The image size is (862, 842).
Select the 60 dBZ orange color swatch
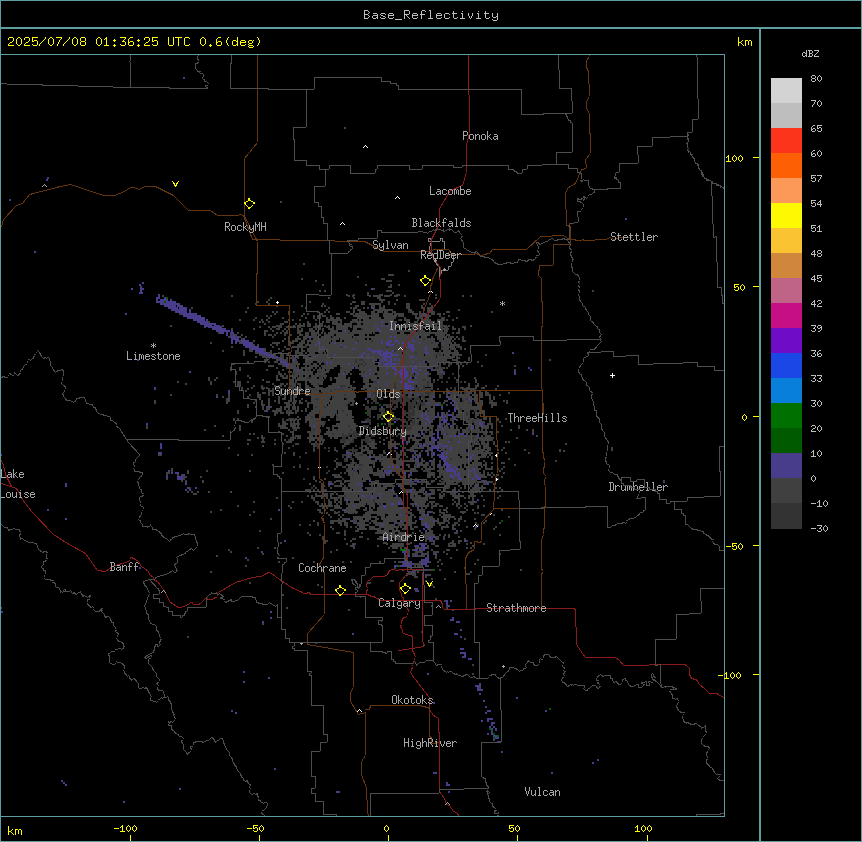click(786, 166)
